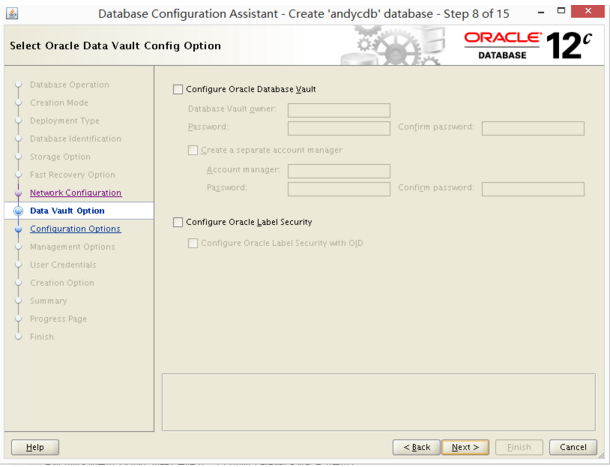Viewport: 610px width, 467px height.
Task: Click the Java app icon in title bar
Action: (x=12, y=14)
